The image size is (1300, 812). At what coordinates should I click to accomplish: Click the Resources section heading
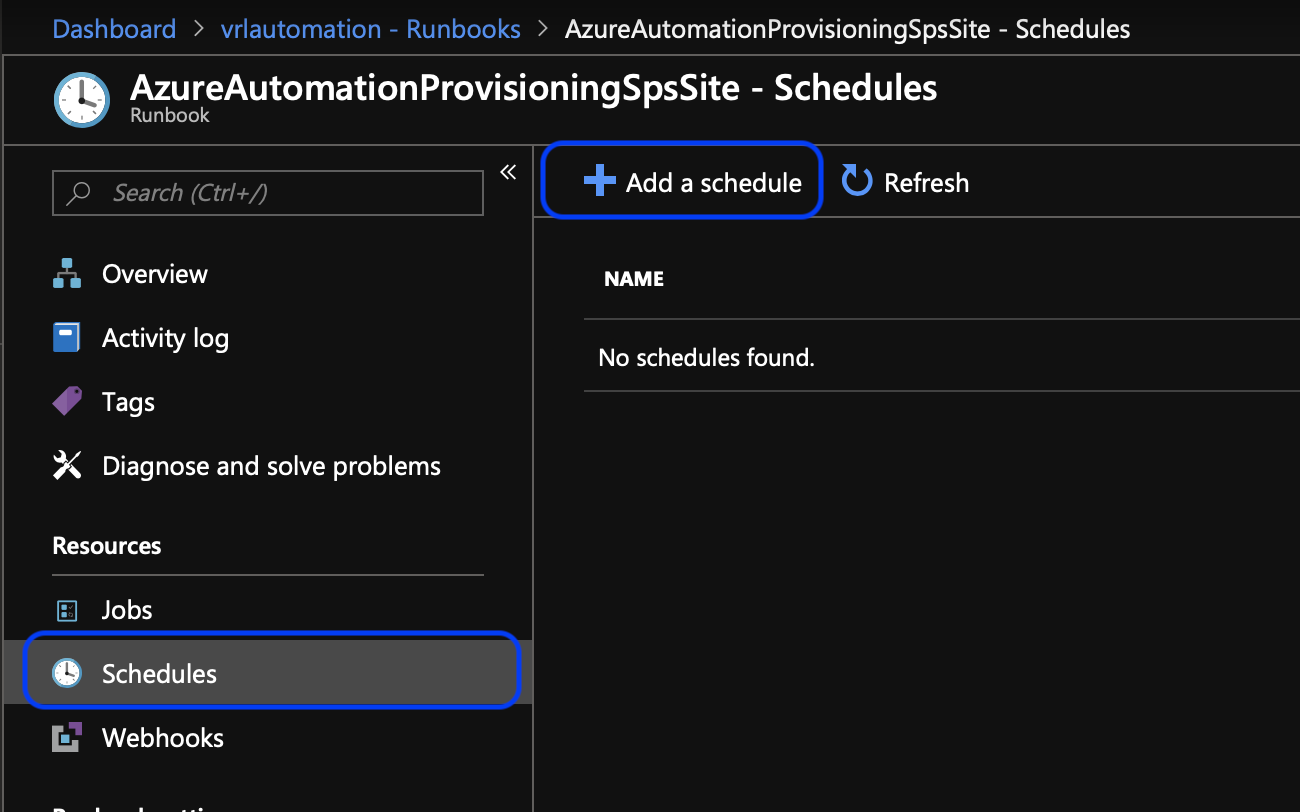pyautogui.click(x=107, y=546)
